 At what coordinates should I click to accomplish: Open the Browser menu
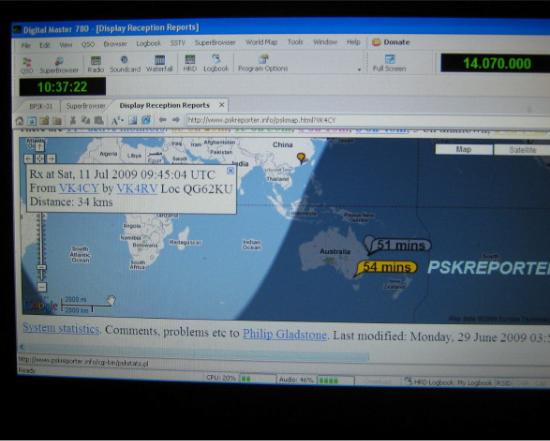pos(115,44)
